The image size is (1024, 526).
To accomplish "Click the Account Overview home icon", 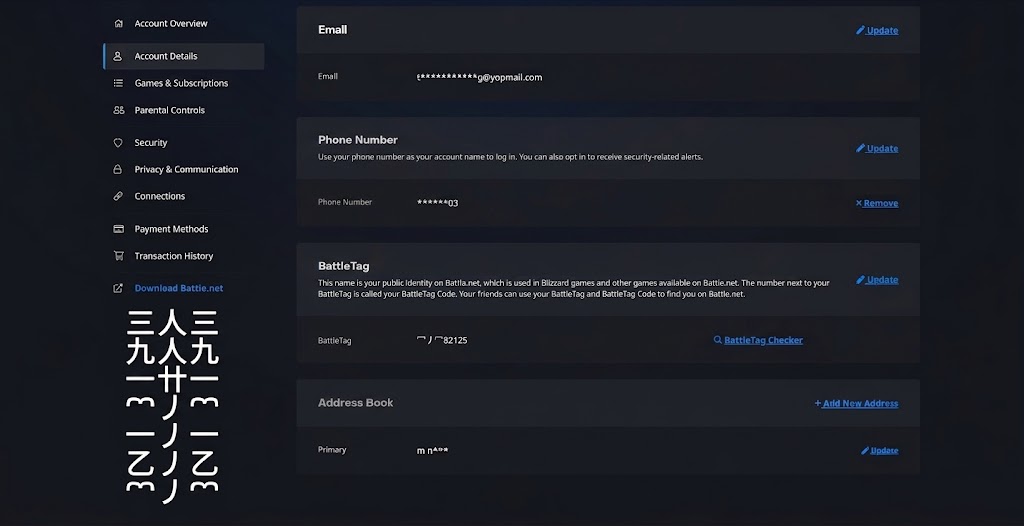I will pos(118,24).
